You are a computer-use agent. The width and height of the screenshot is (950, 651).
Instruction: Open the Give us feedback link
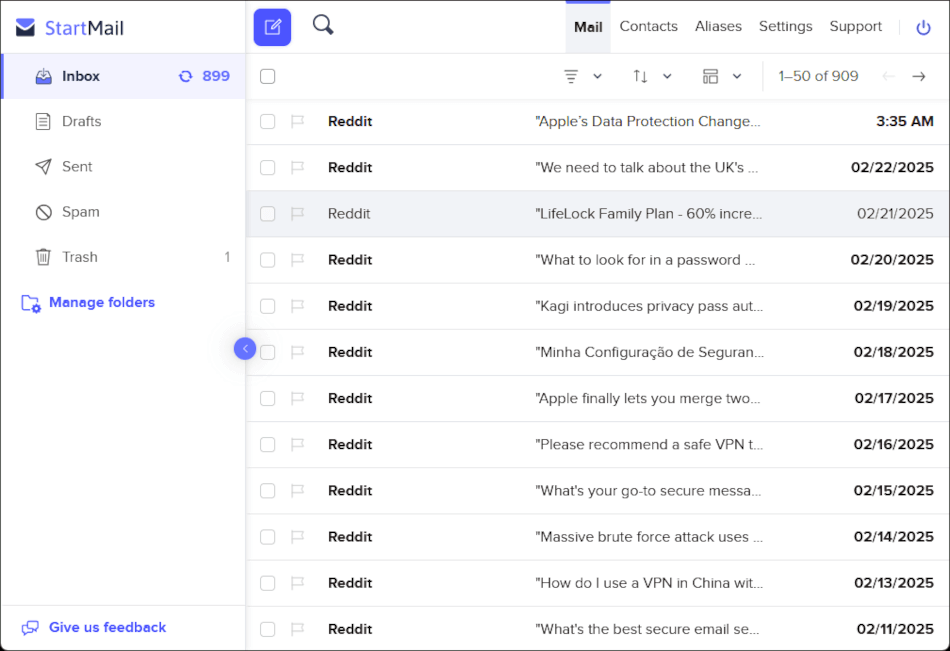coord(106,627)
